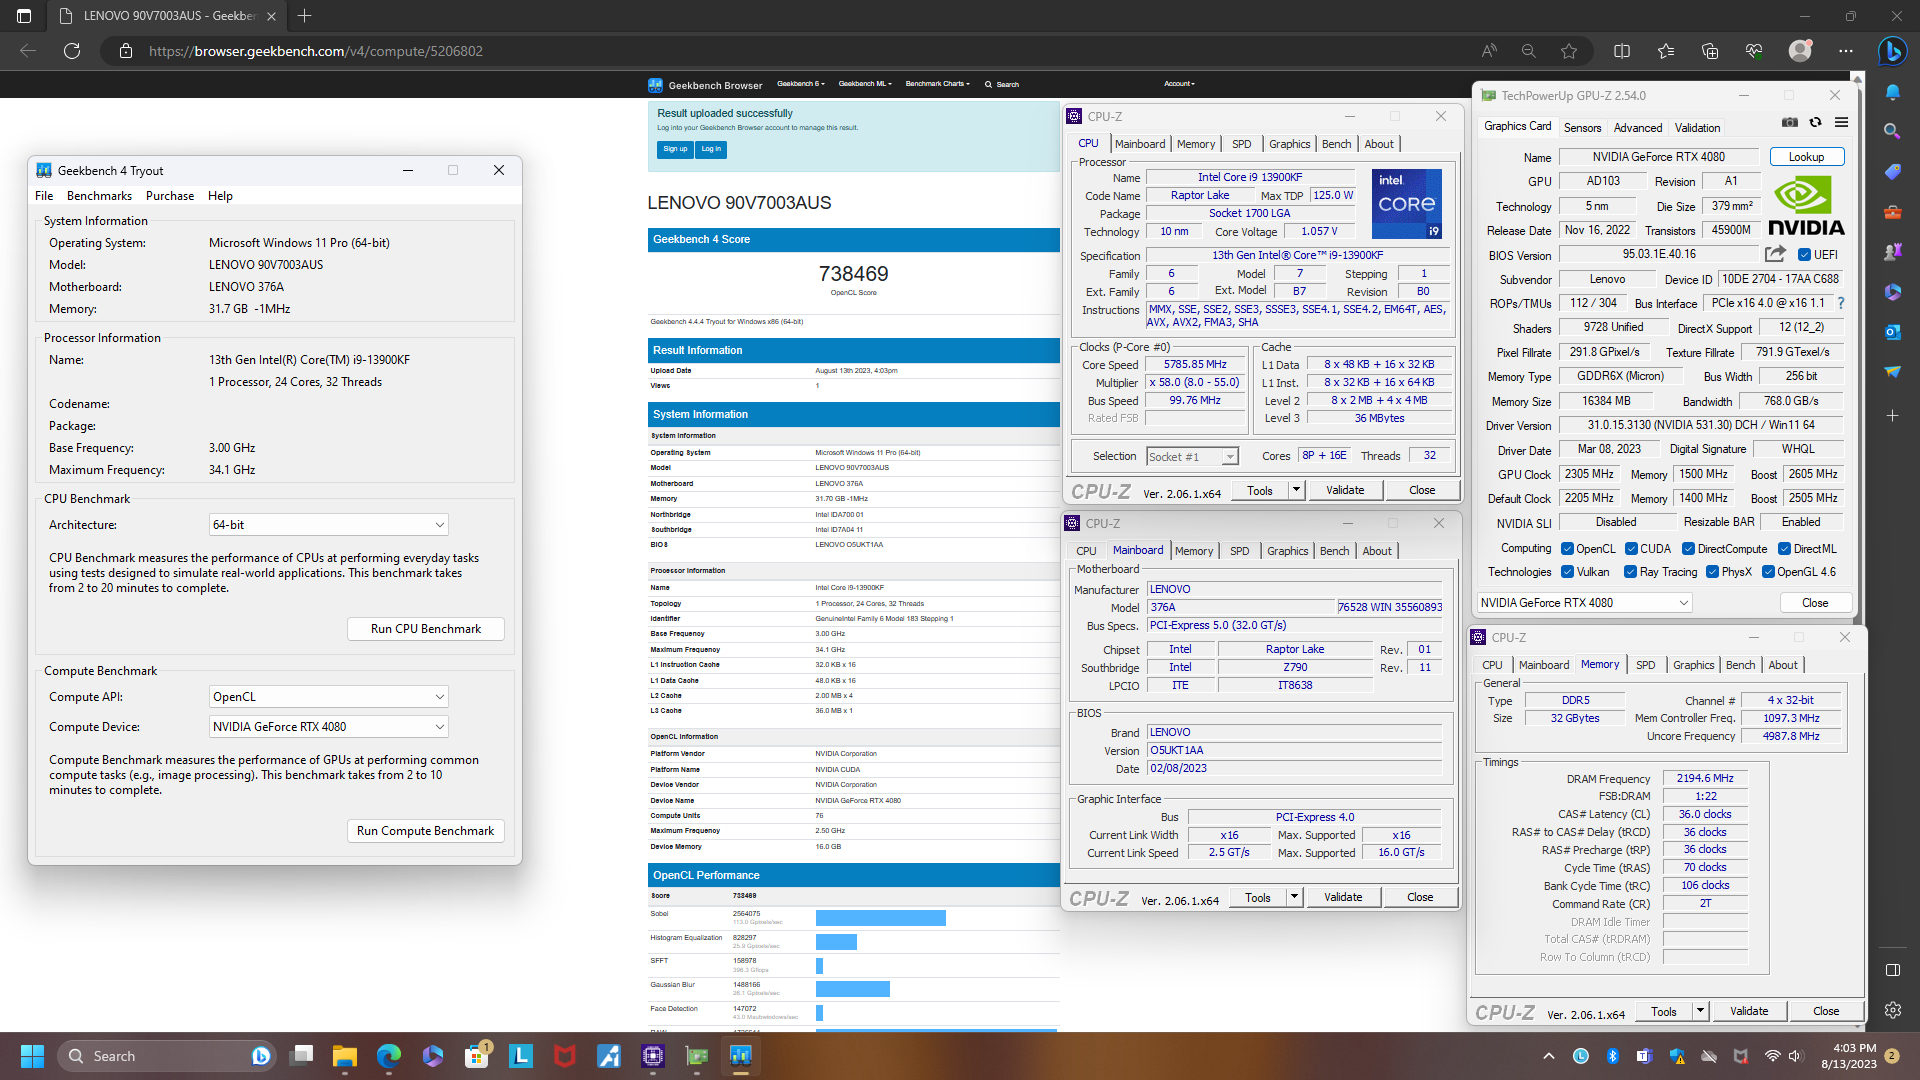Open Edge browser essentials heart icon
Screen dimensions: 1920x1080
click(x=1754, y=51)
